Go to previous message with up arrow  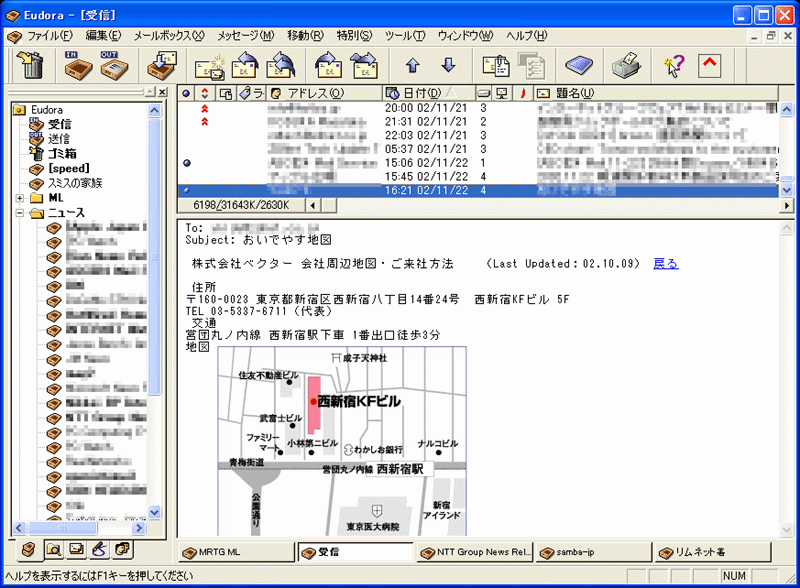point(412,66)
